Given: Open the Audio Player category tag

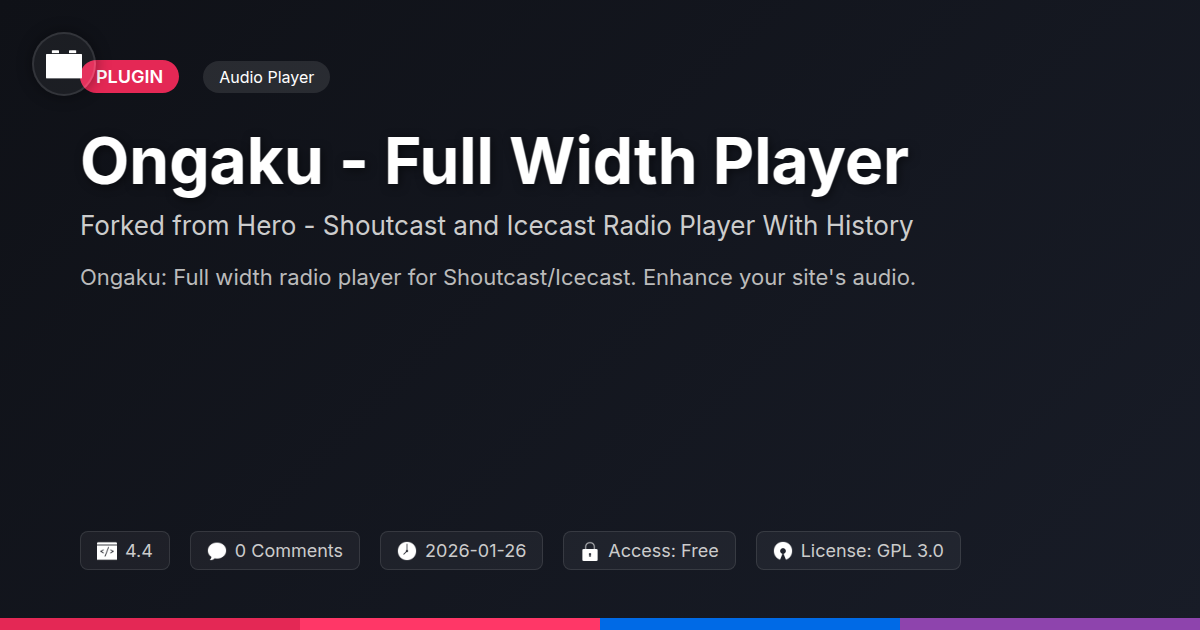Looking at the screenshot, I should point(266,77).
